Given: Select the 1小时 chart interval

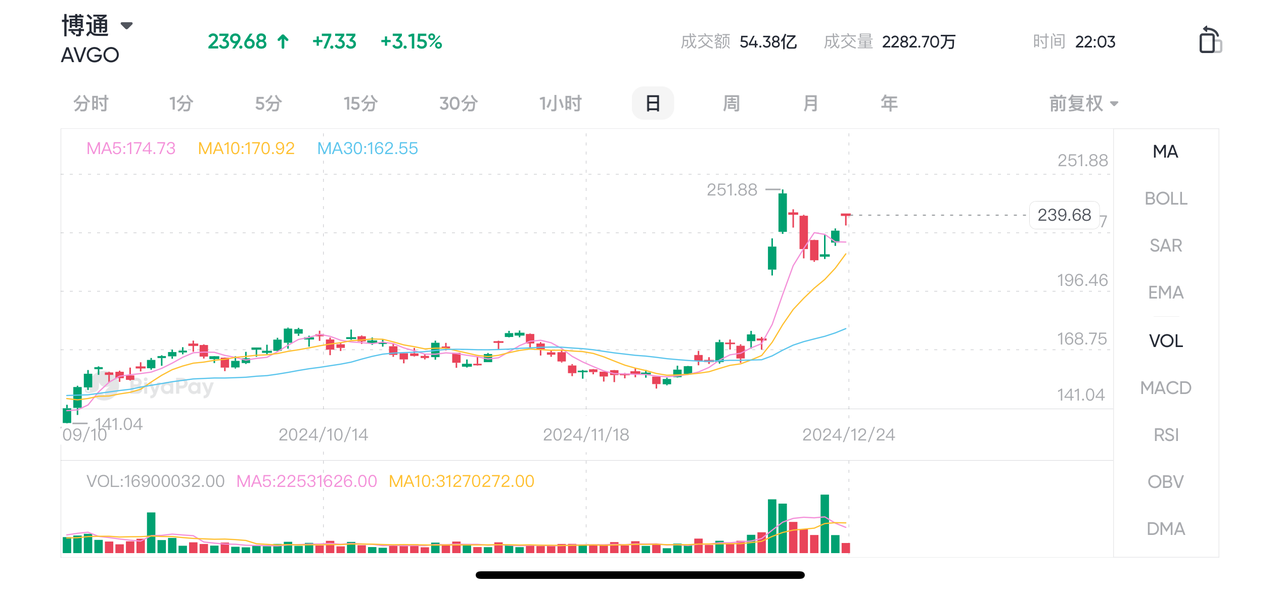Looking at the screenshot, I should pyautogui.click(x=560, y=103).
